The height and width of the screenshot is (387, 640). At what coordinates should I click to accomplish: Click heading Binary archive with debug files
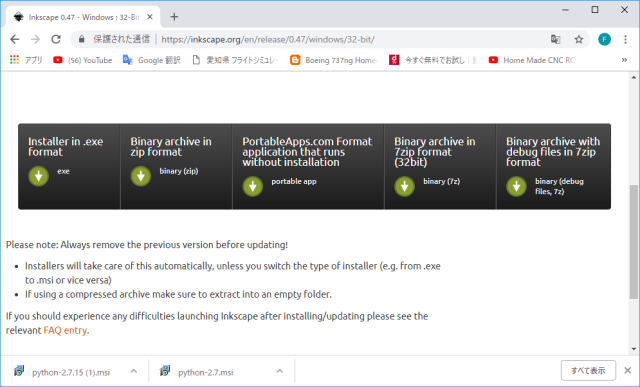(x=553, y=152)
